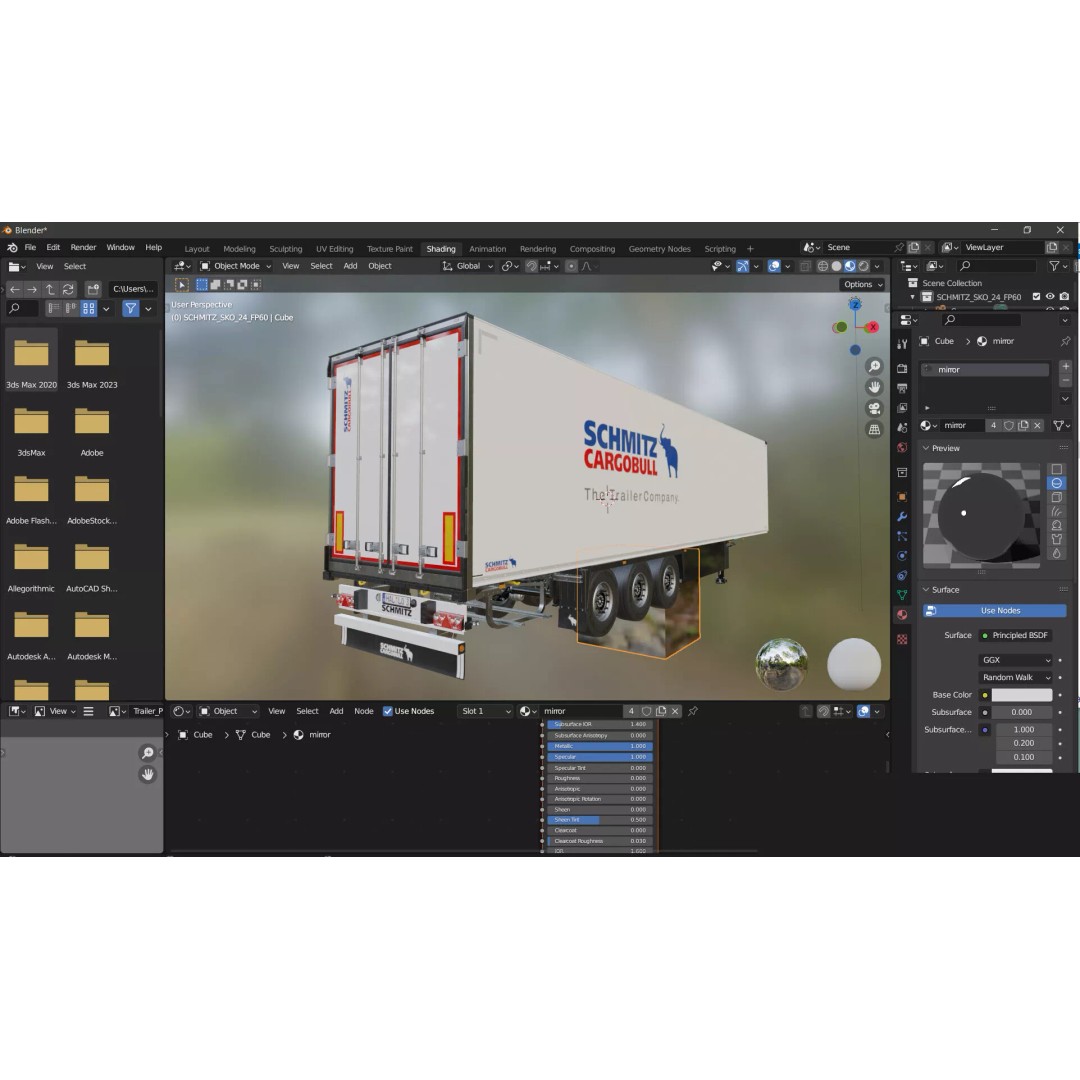Collapse the SCHMITZ_SKO_24_FP60 collection tree
Image resolution: width=1080 pixels, height=1080 pixels.
pyautogui.click(x=913, y=298)
